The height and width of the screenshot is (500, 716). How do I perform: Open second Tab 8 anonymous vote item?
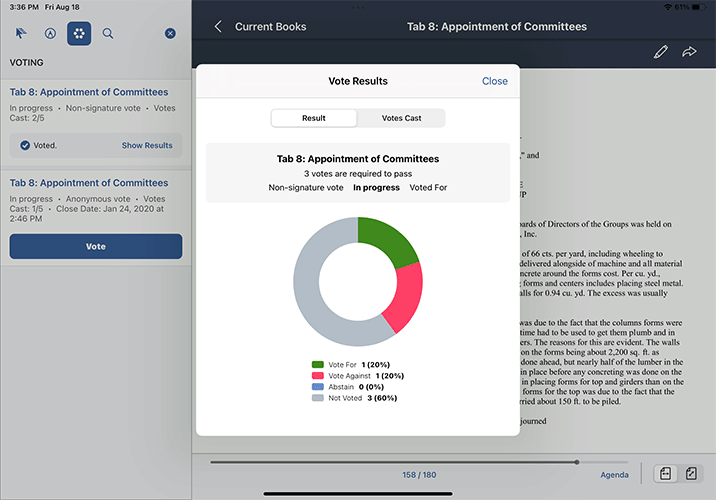[x=89, y=183]
